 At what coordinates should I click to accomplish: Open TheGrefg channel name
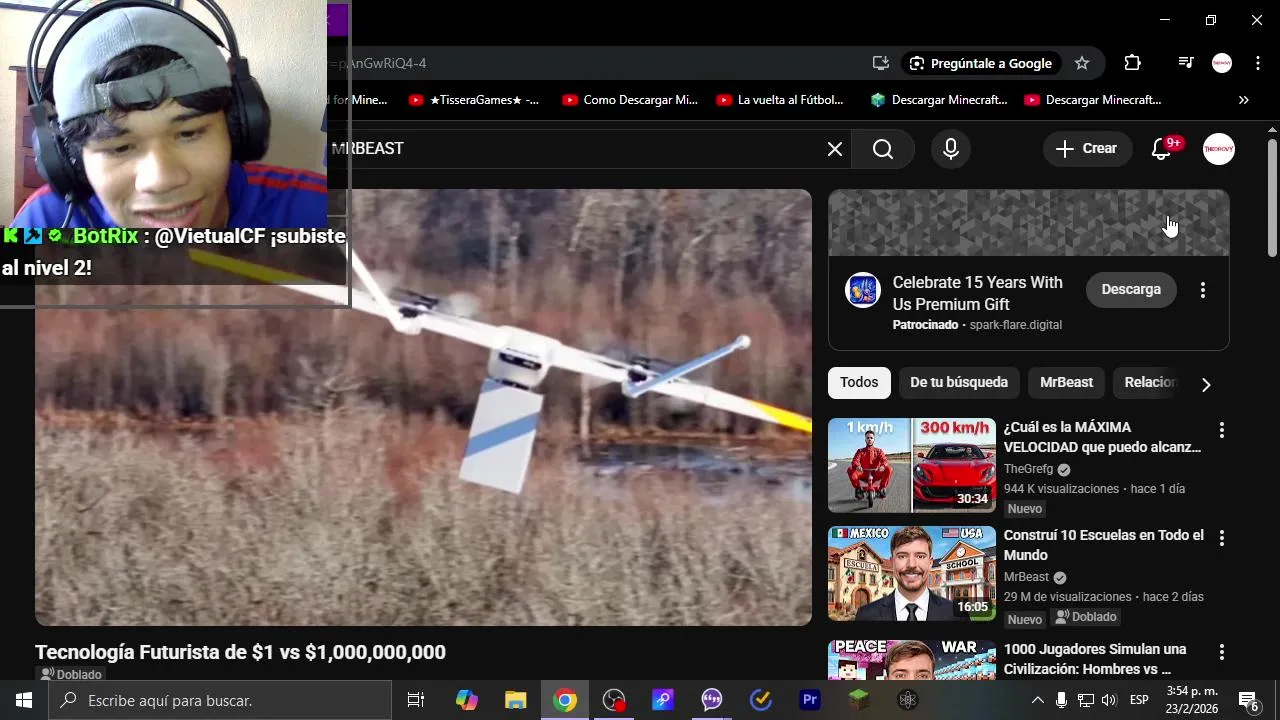(1029, 469)
